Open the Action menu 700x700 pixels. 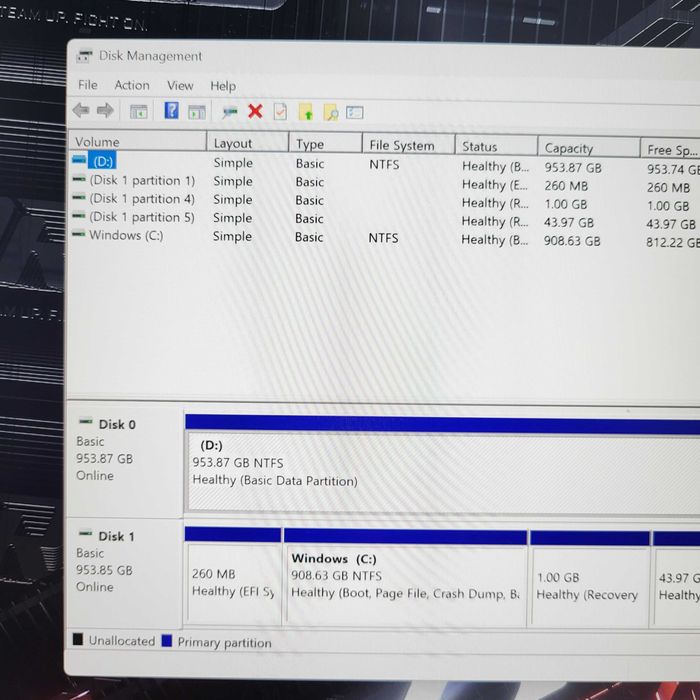coord(132,85)
